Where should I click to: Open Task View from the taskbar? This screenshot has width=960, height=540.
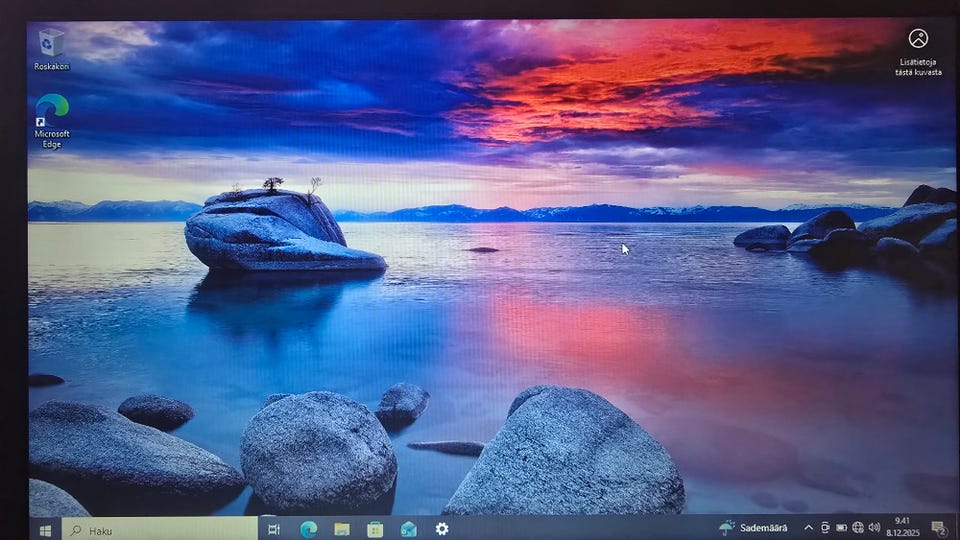click(x=274, y=529)
